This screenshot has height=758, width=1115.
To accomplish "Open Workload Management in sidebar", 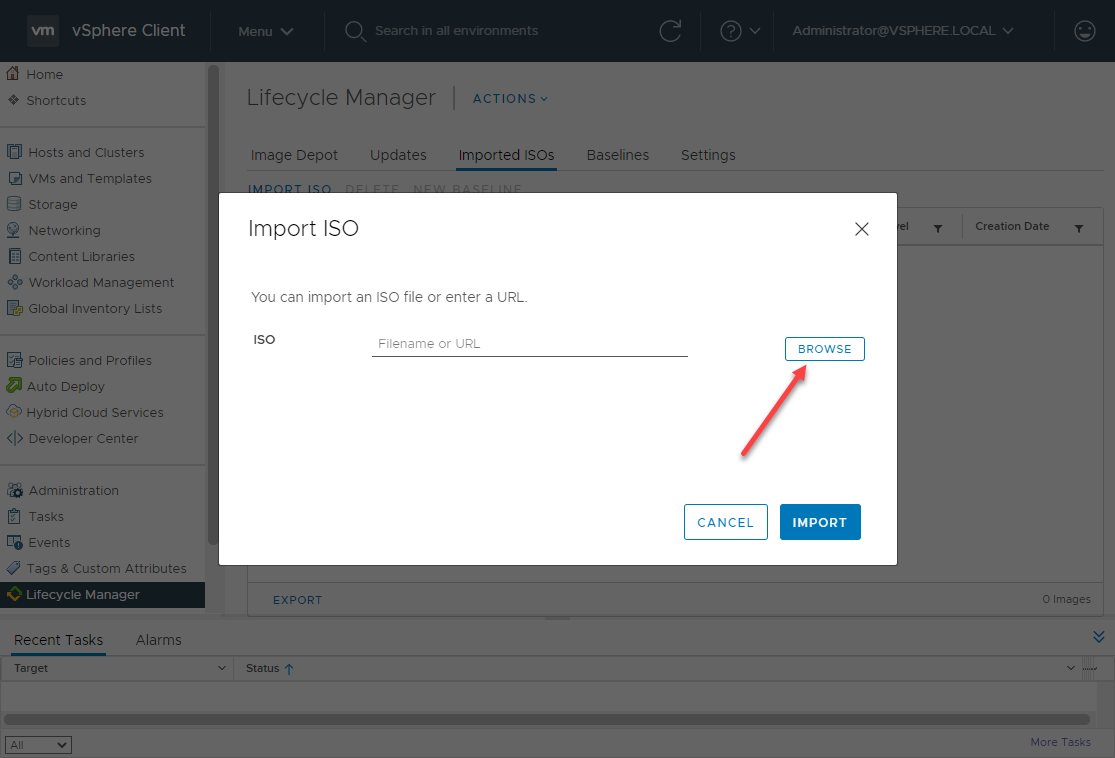I will click(101, 282).
